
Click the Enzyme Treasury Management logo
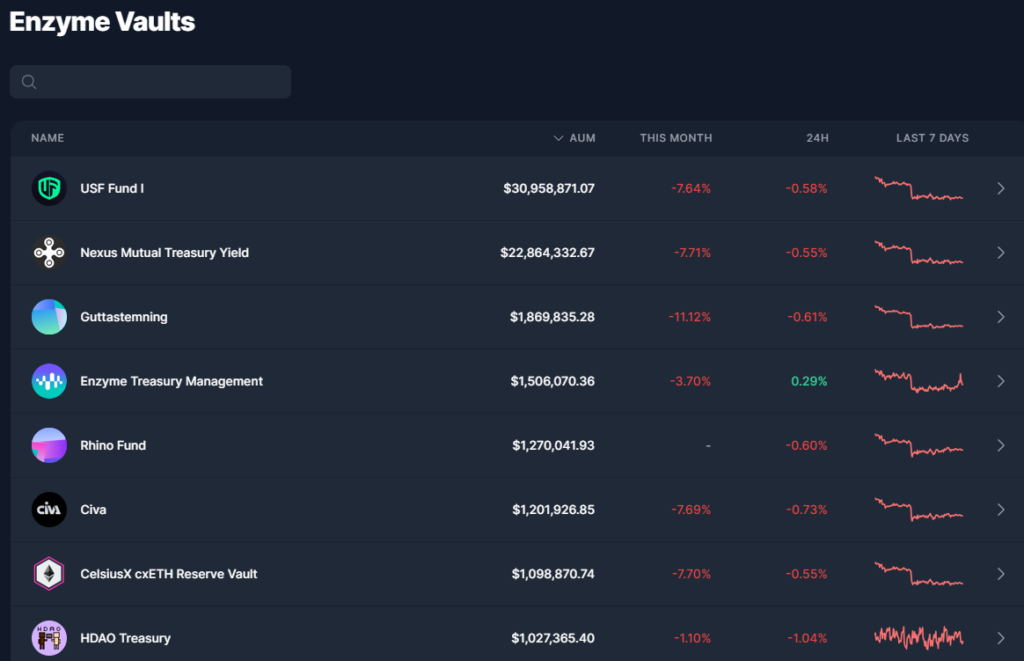pos(49,381)
